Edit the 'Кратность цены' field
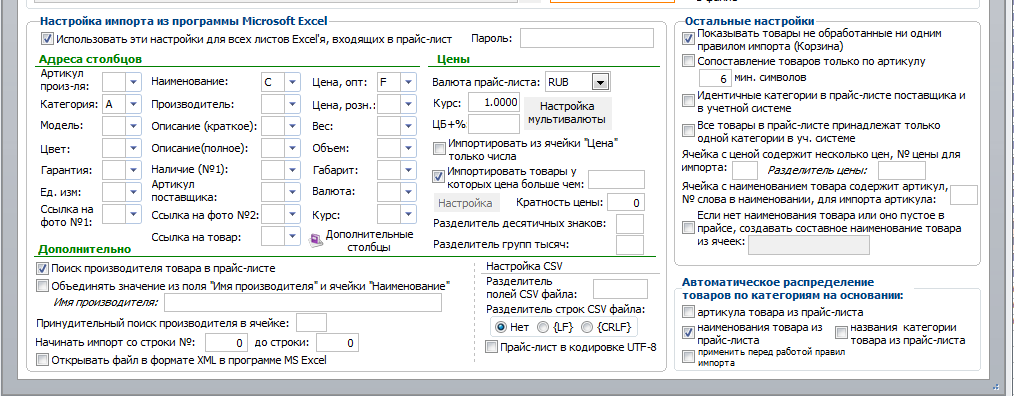 (x=625, y=203)
